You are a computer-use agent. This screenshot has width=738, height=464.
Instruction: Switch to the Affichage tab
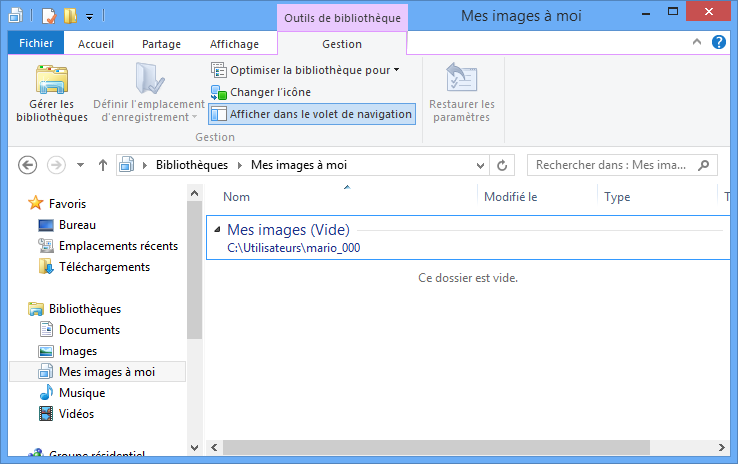click(x=234, y=44)
